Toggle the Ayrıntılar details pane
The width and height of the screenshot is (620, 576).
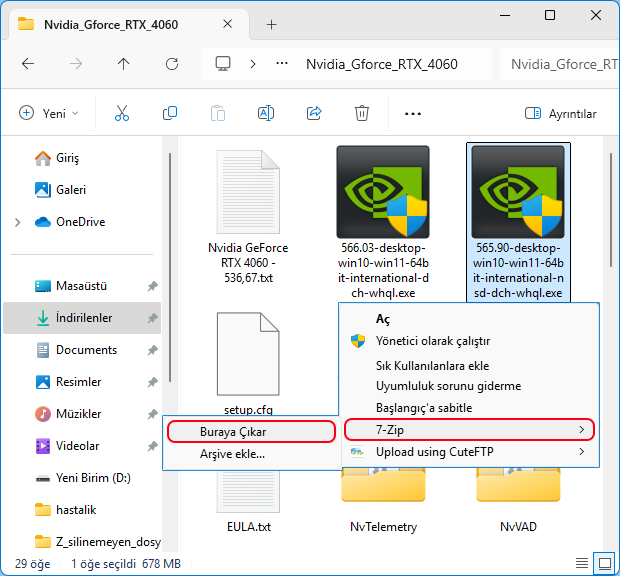point(561,114)
